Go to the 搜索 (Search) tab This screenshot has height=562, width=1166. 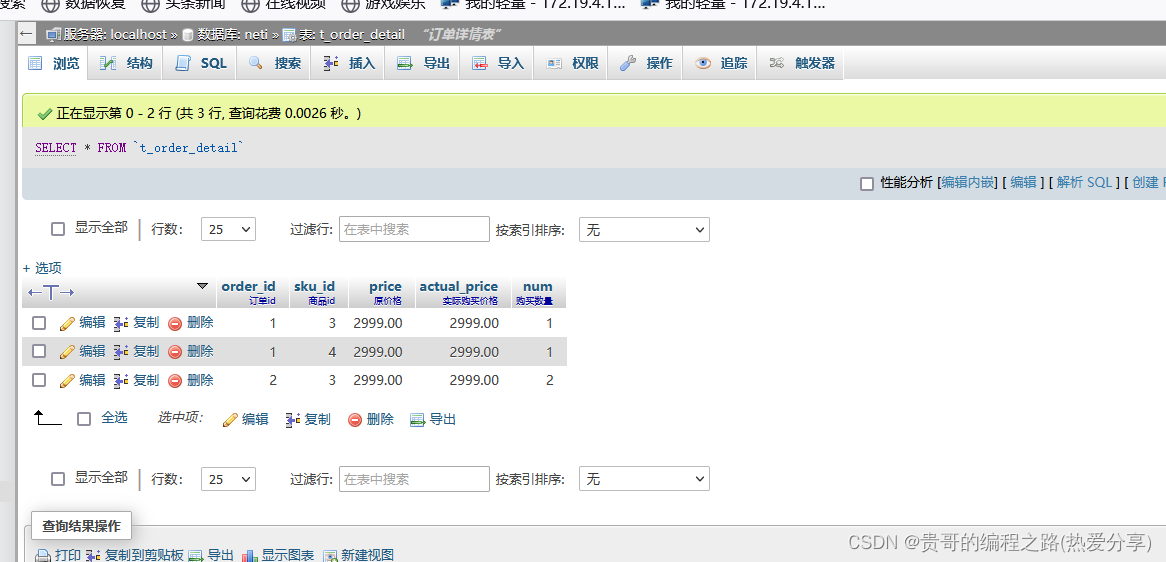tap(275, 64)
